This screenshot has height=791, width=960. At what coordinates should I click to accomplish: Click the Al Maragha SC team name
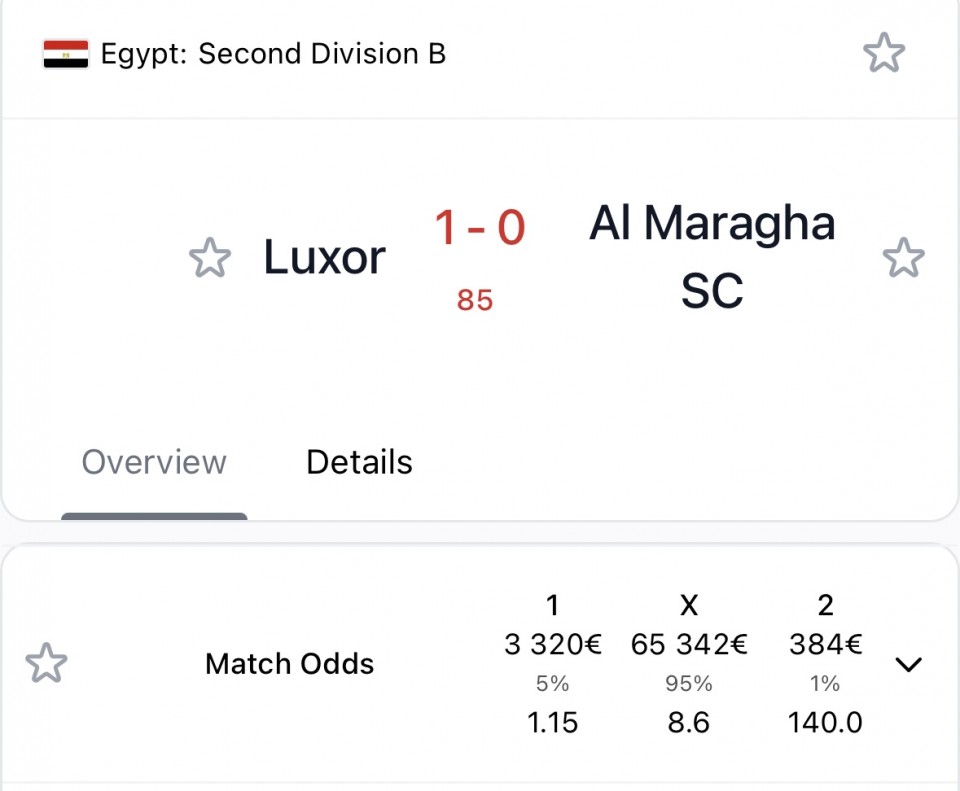[x=712, y=256]
